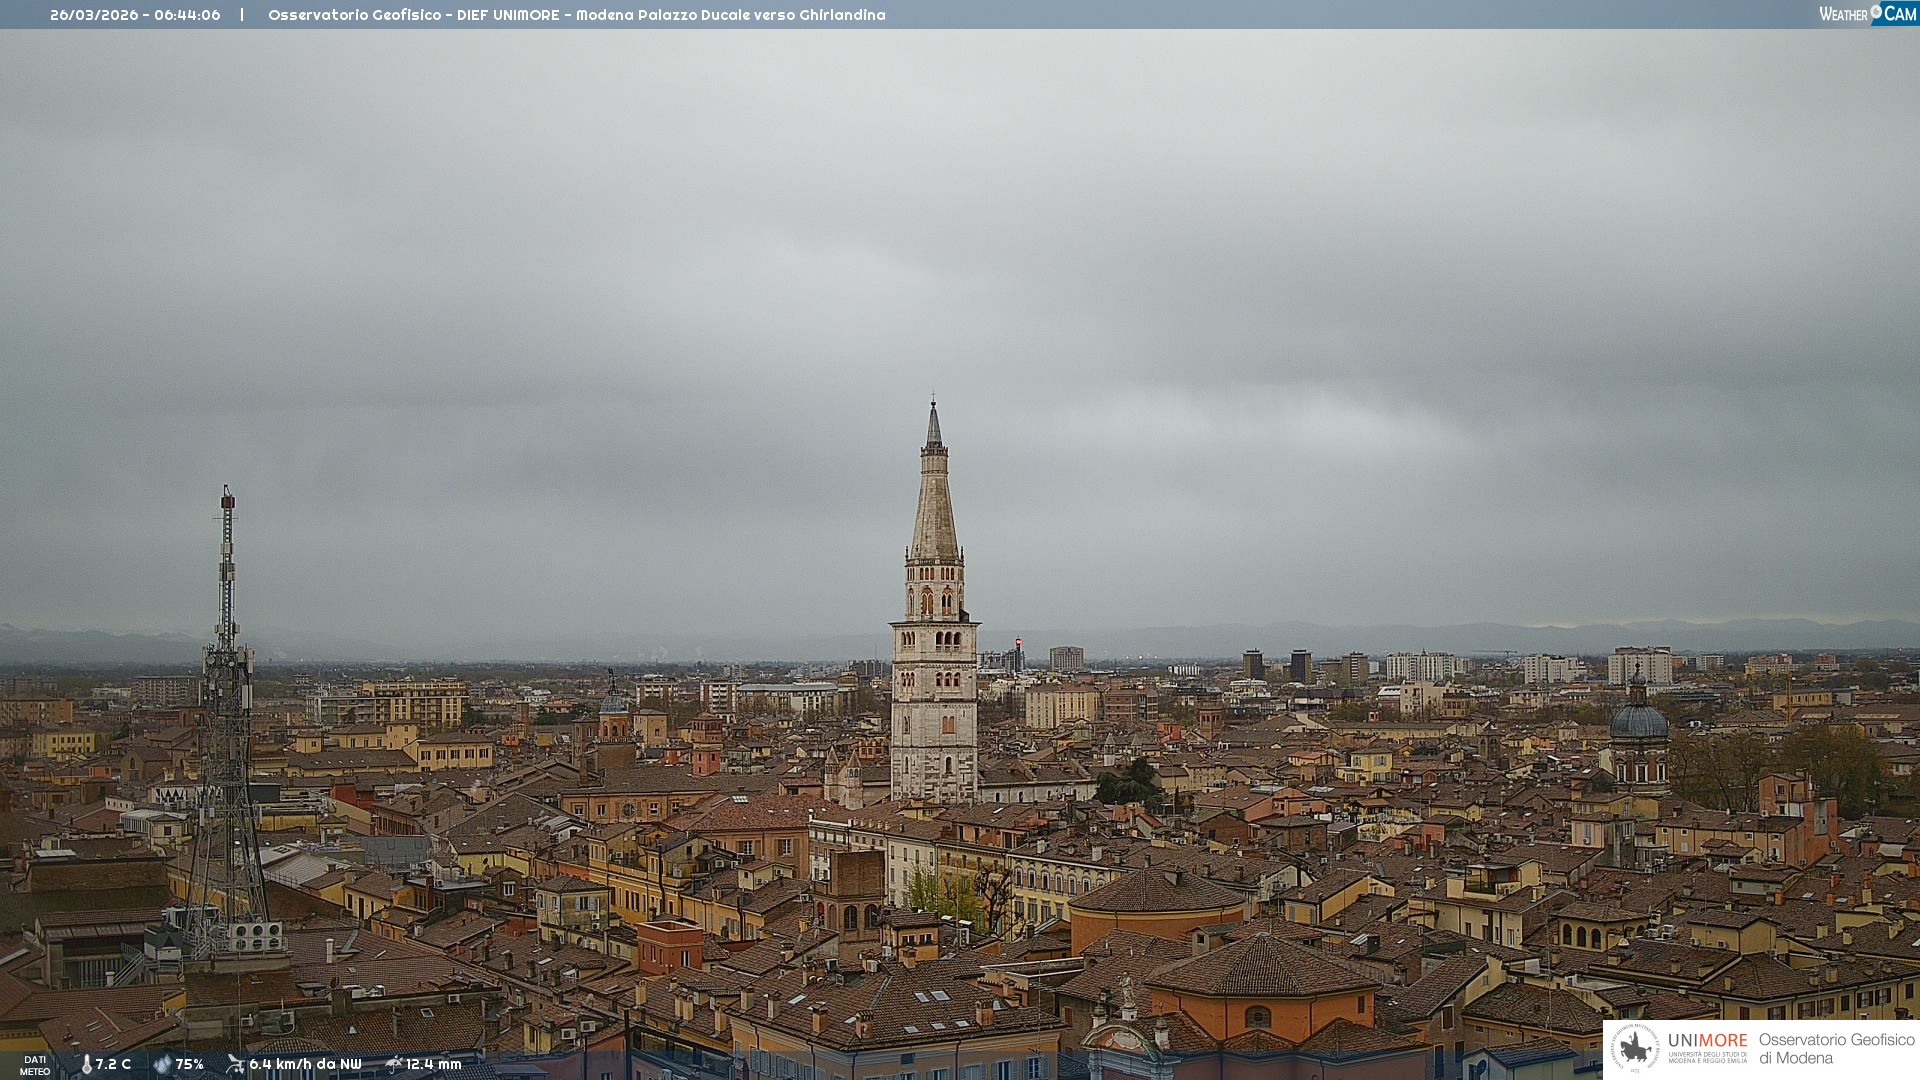Click the Weather word in the WeatherCam logo
Image resolution: width=1920 pixels, height=1080 pixels.
[1843, 14]
